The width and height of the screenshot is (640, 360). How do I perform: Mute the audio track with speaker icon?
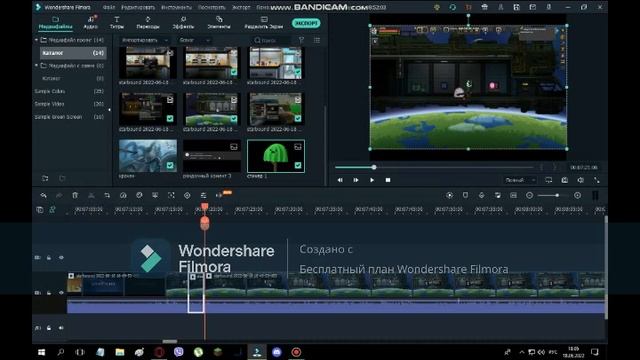61,328
